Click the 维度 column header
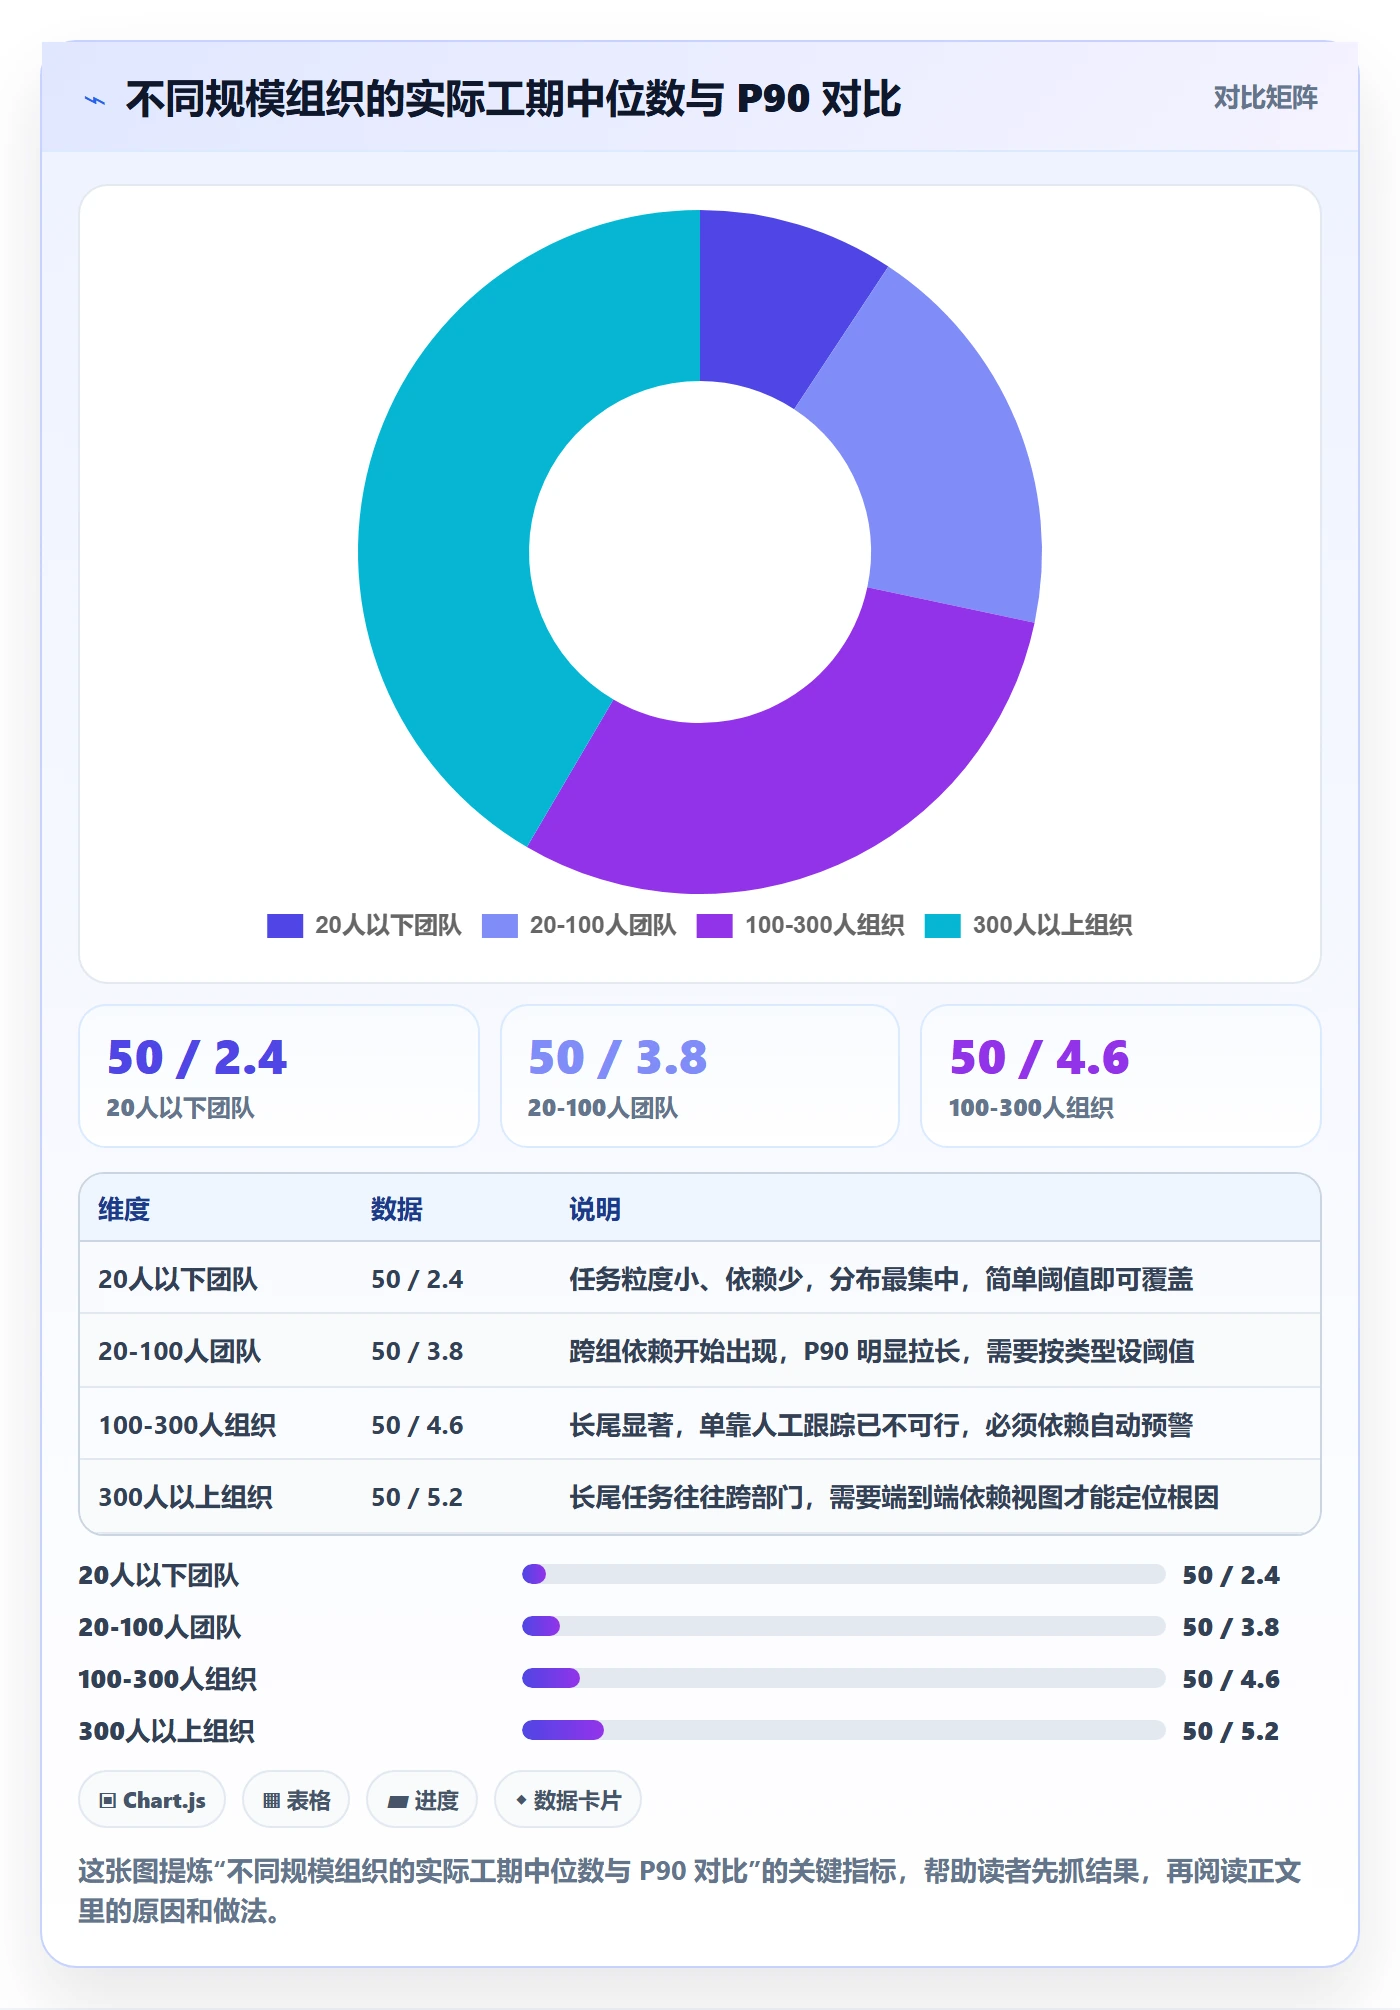1400x2010 pixels. click(x=124, y=1209)
